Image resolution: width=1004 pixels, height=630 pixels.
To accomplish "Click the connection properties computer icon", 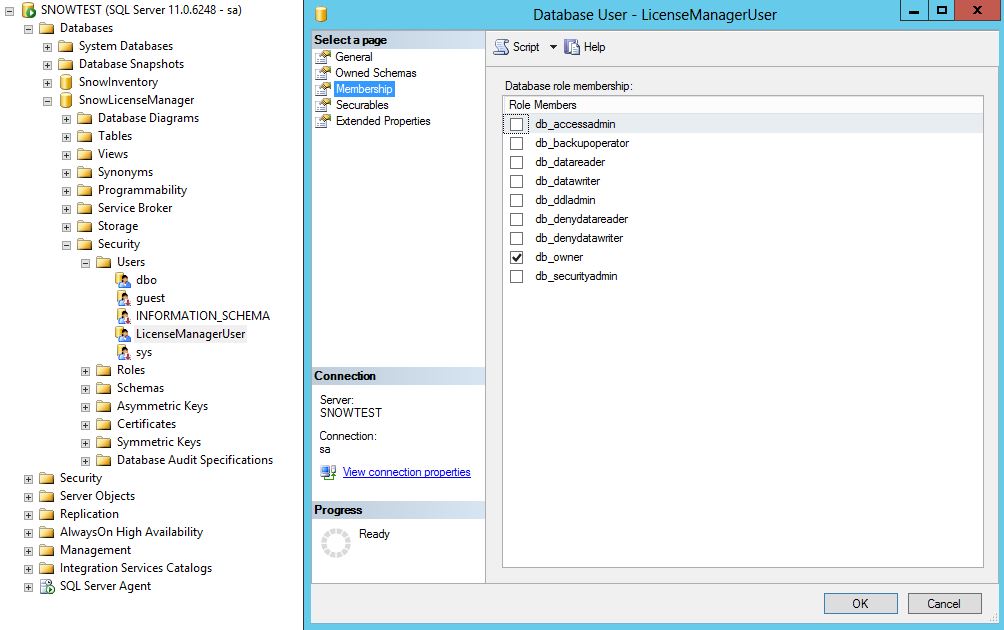I will [x=328, y=472].
